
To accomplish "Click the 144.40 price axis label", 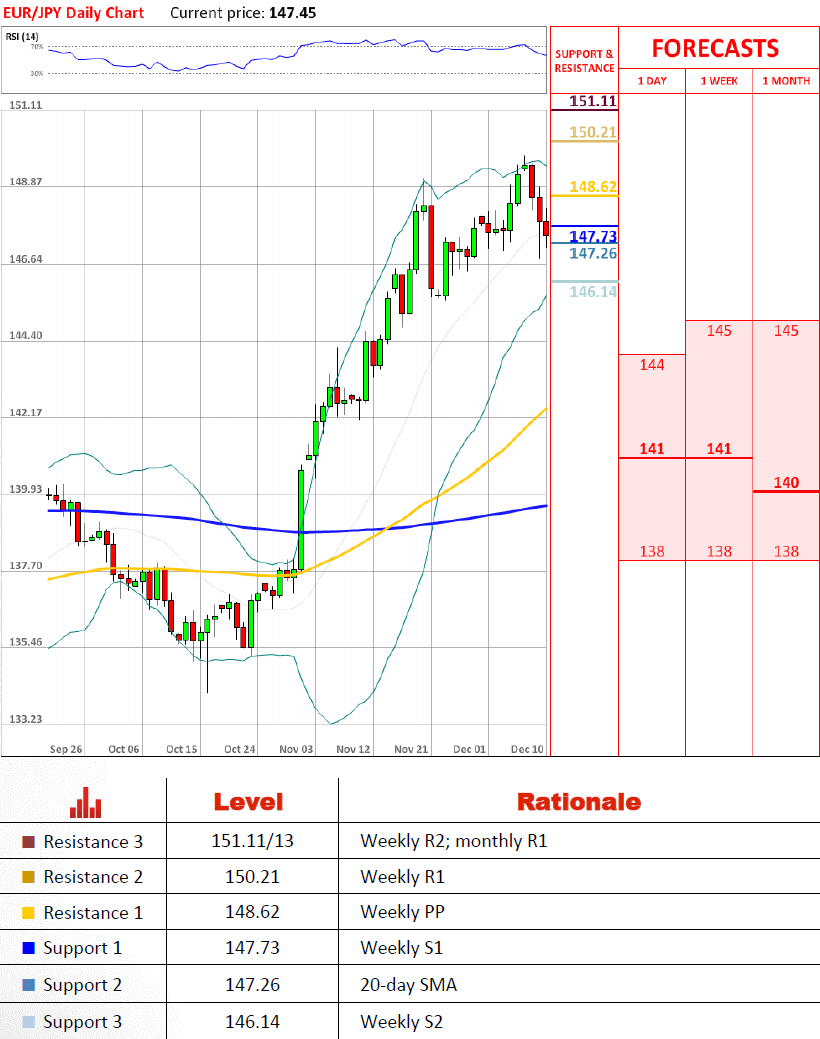I will 25,335.
